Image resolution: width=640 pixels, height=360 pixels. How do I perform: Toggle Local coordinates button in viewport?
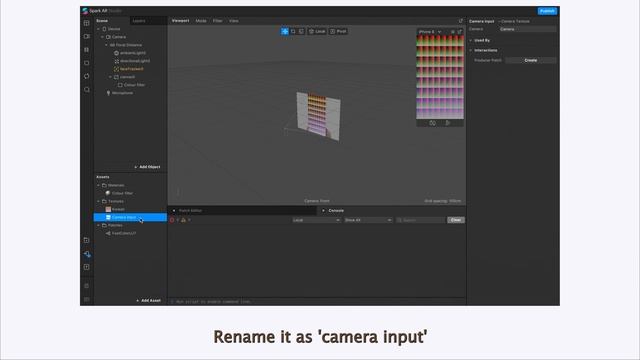pyautogui.click(x=317, y=31)
